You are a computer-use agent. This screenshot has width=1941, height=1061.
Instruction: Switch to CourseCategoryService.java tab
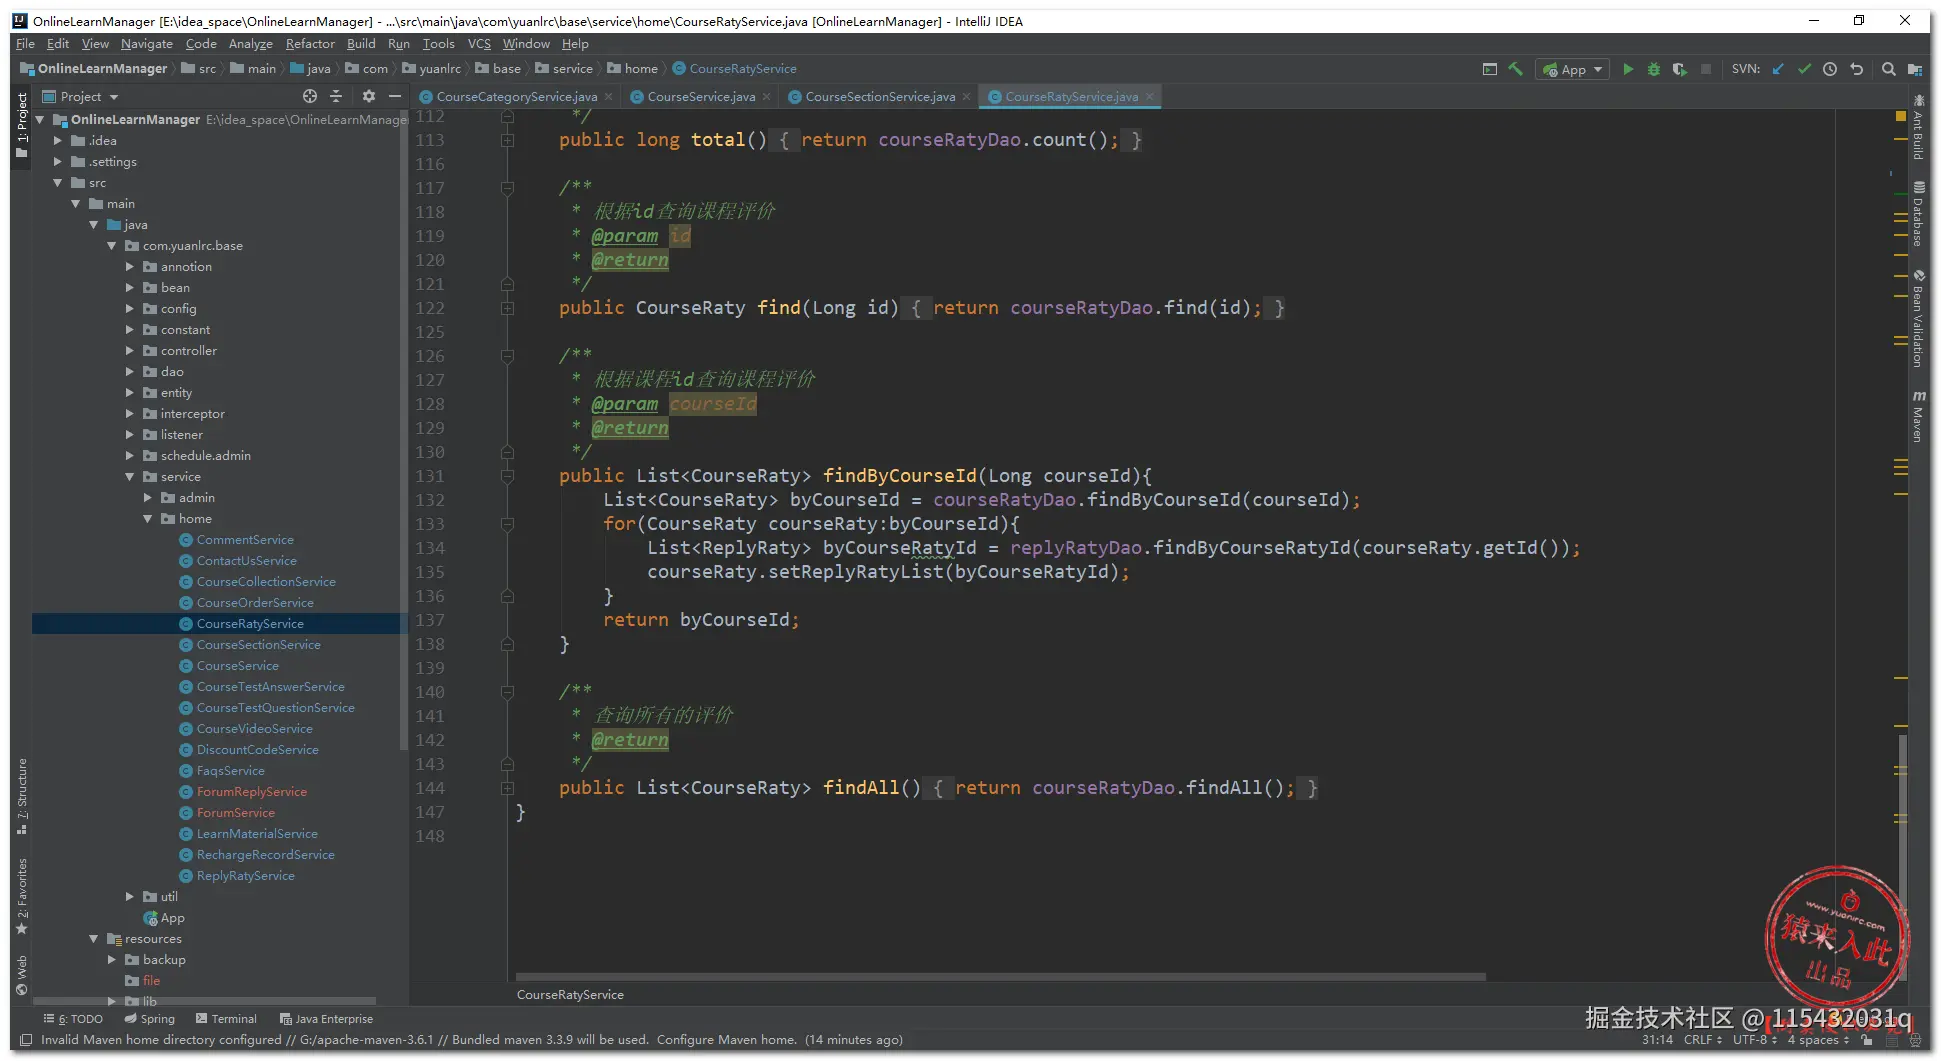click(x=516, y=97)
